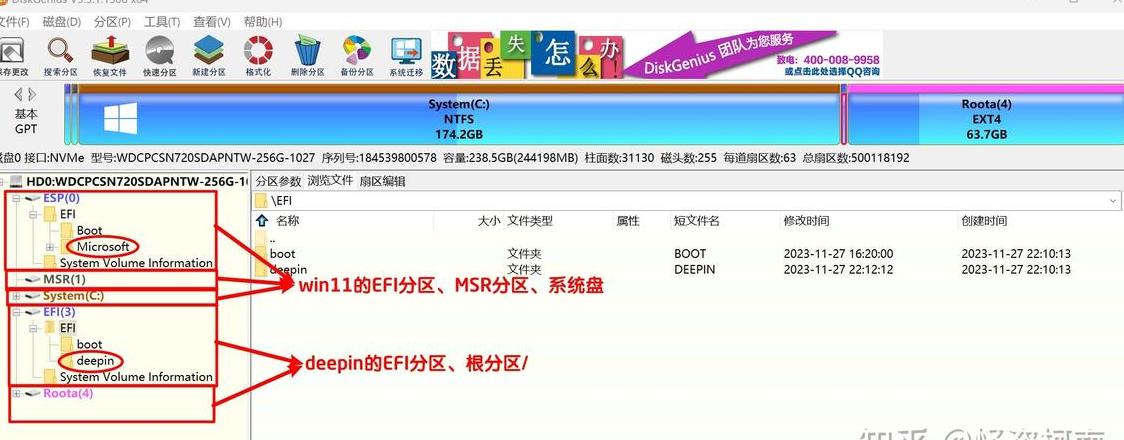Select the deepin folder in tree
The image size is (1124, 440).
pos(95,361)
